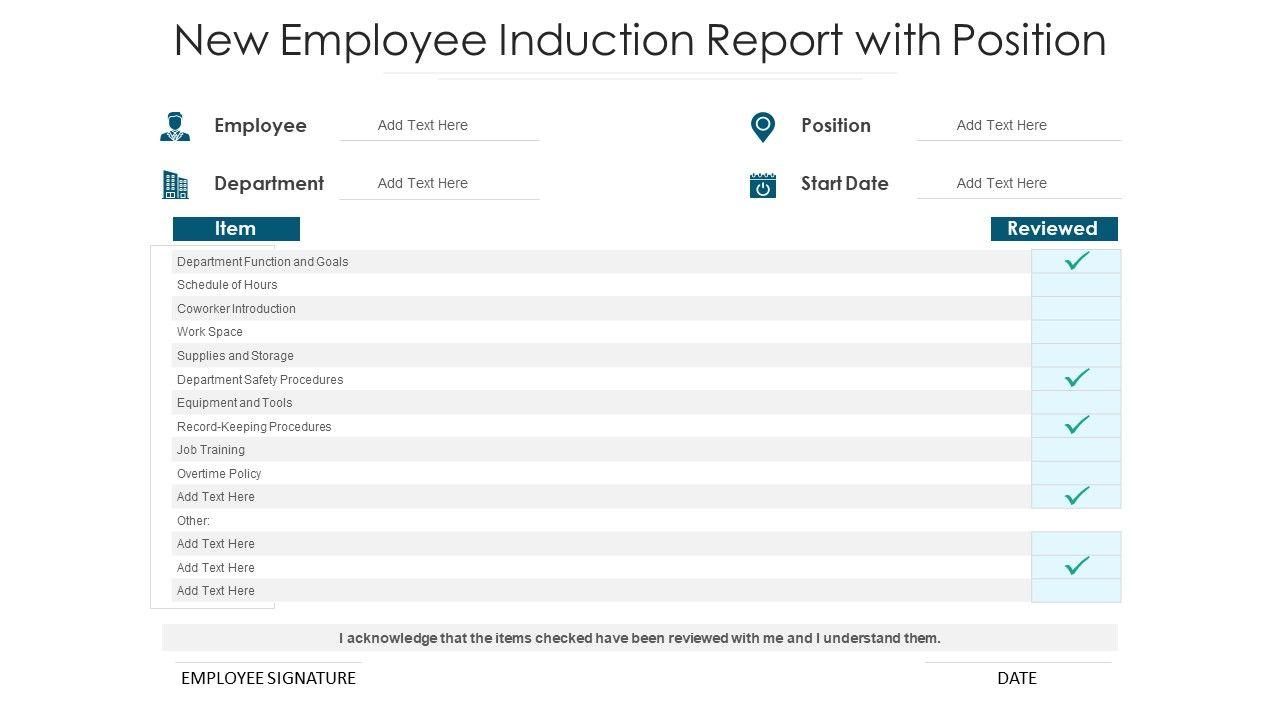Screen dimensions: 1280x720
Task: Uncheck Department Function and Goals reviewed box
Action: pos(1076,261)
